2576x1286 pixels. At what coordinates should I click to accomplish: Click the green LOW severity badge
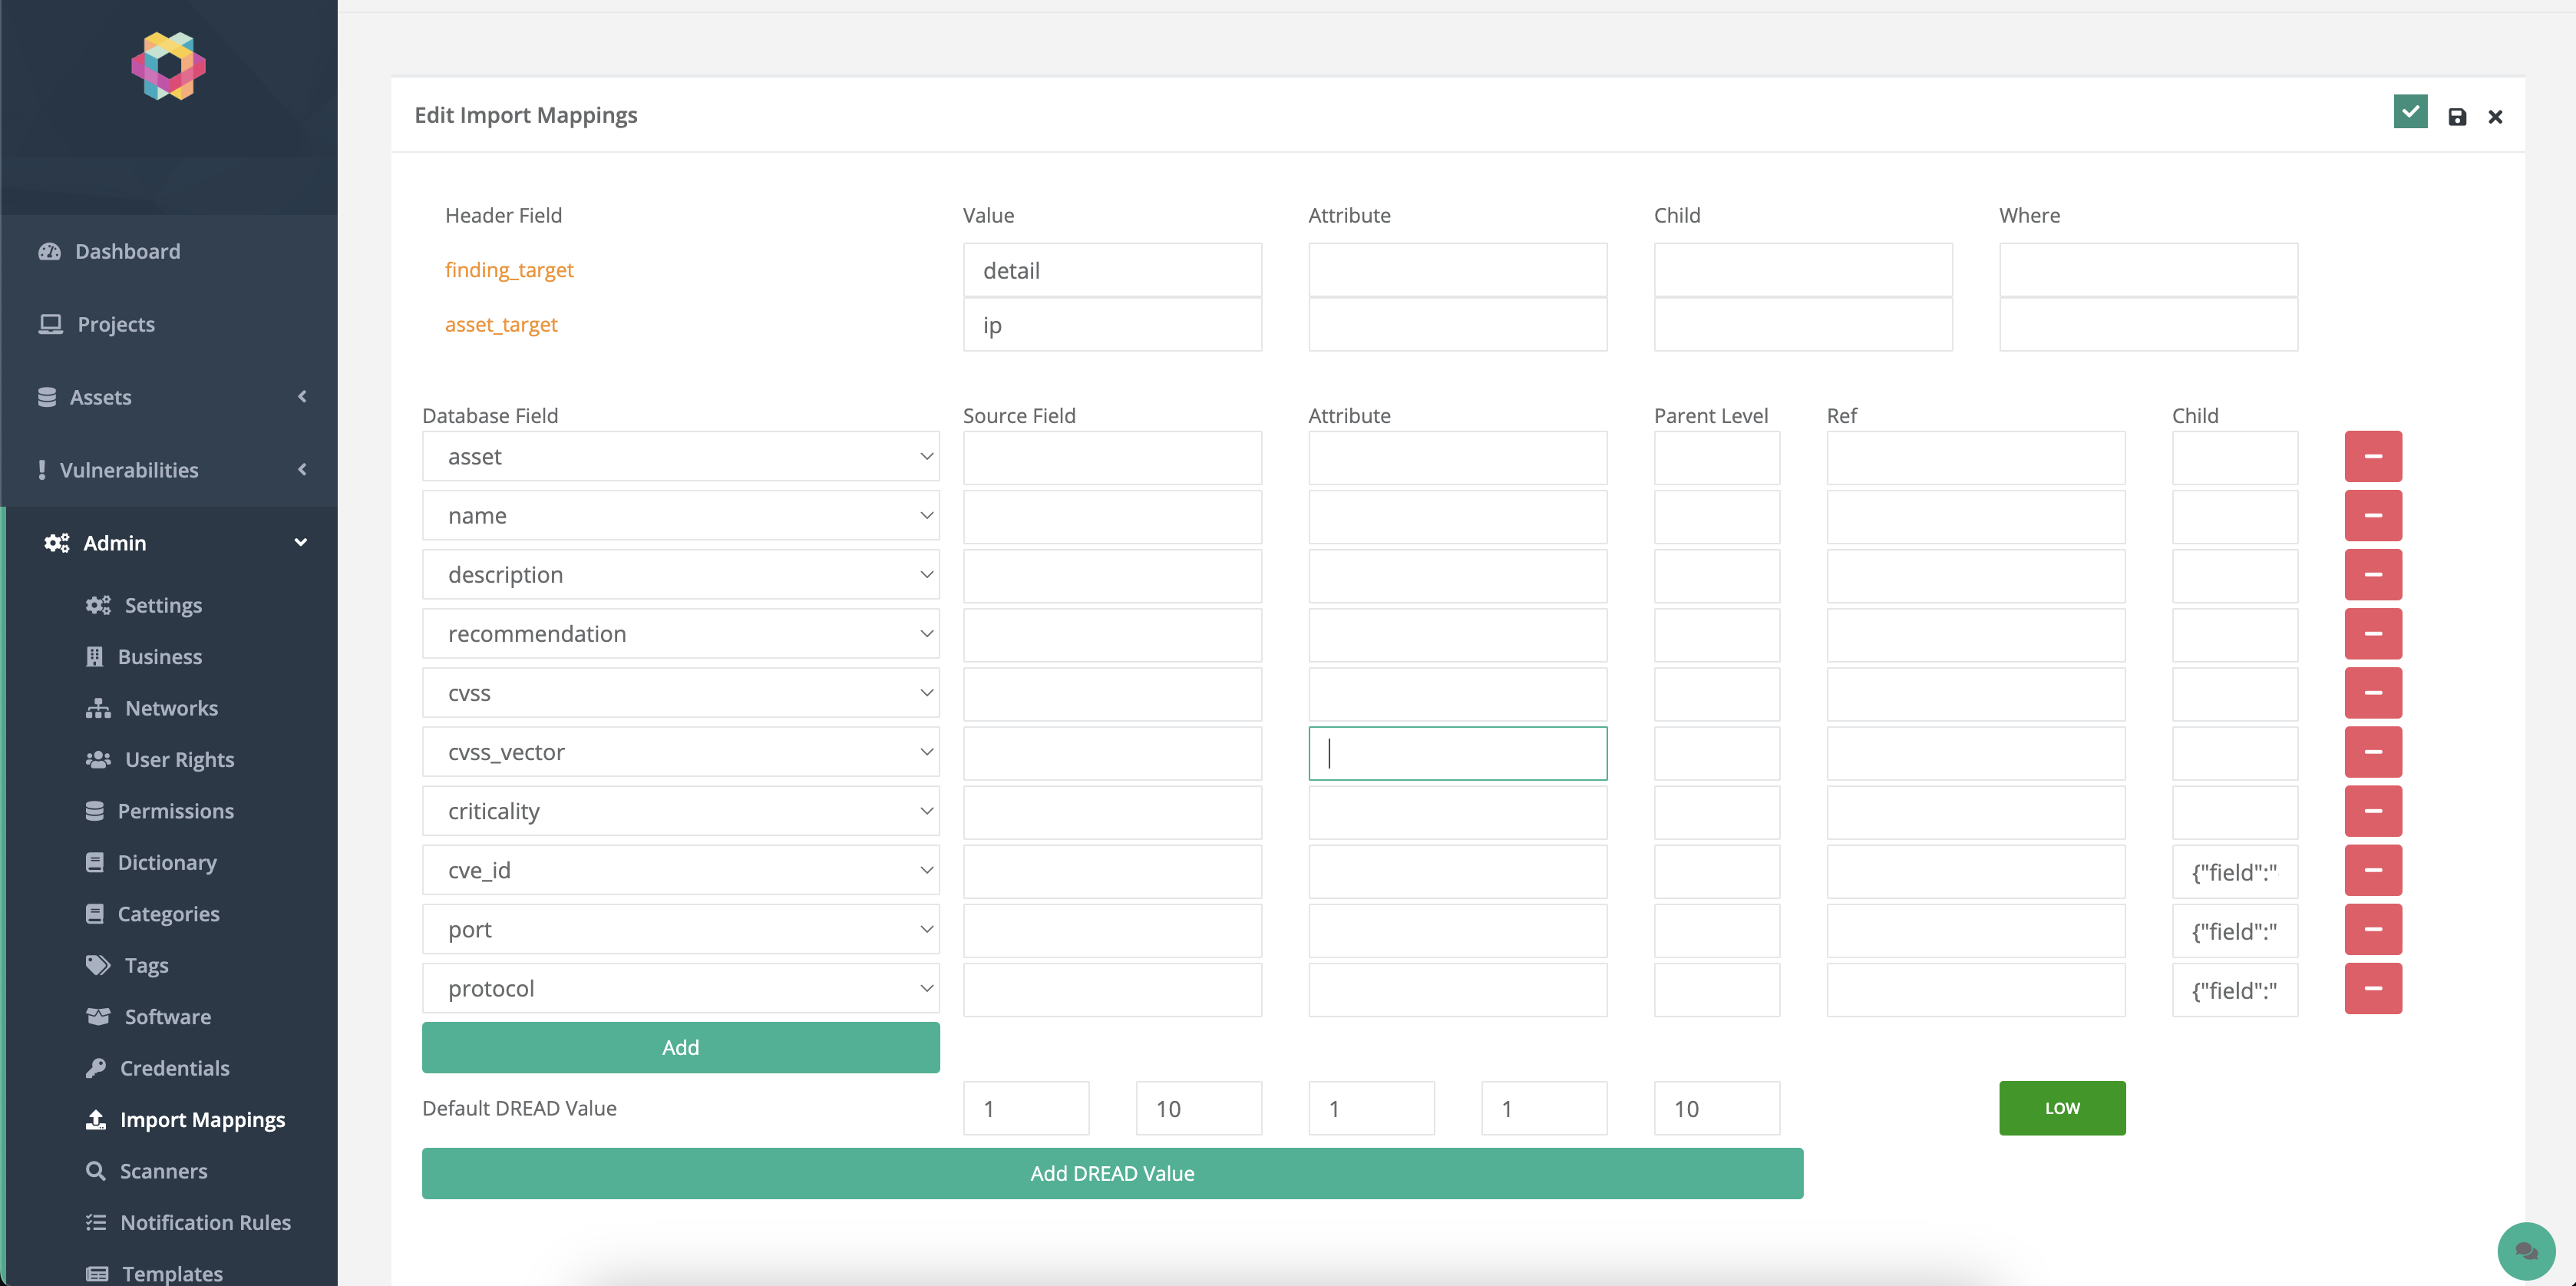point(2062,1108)
